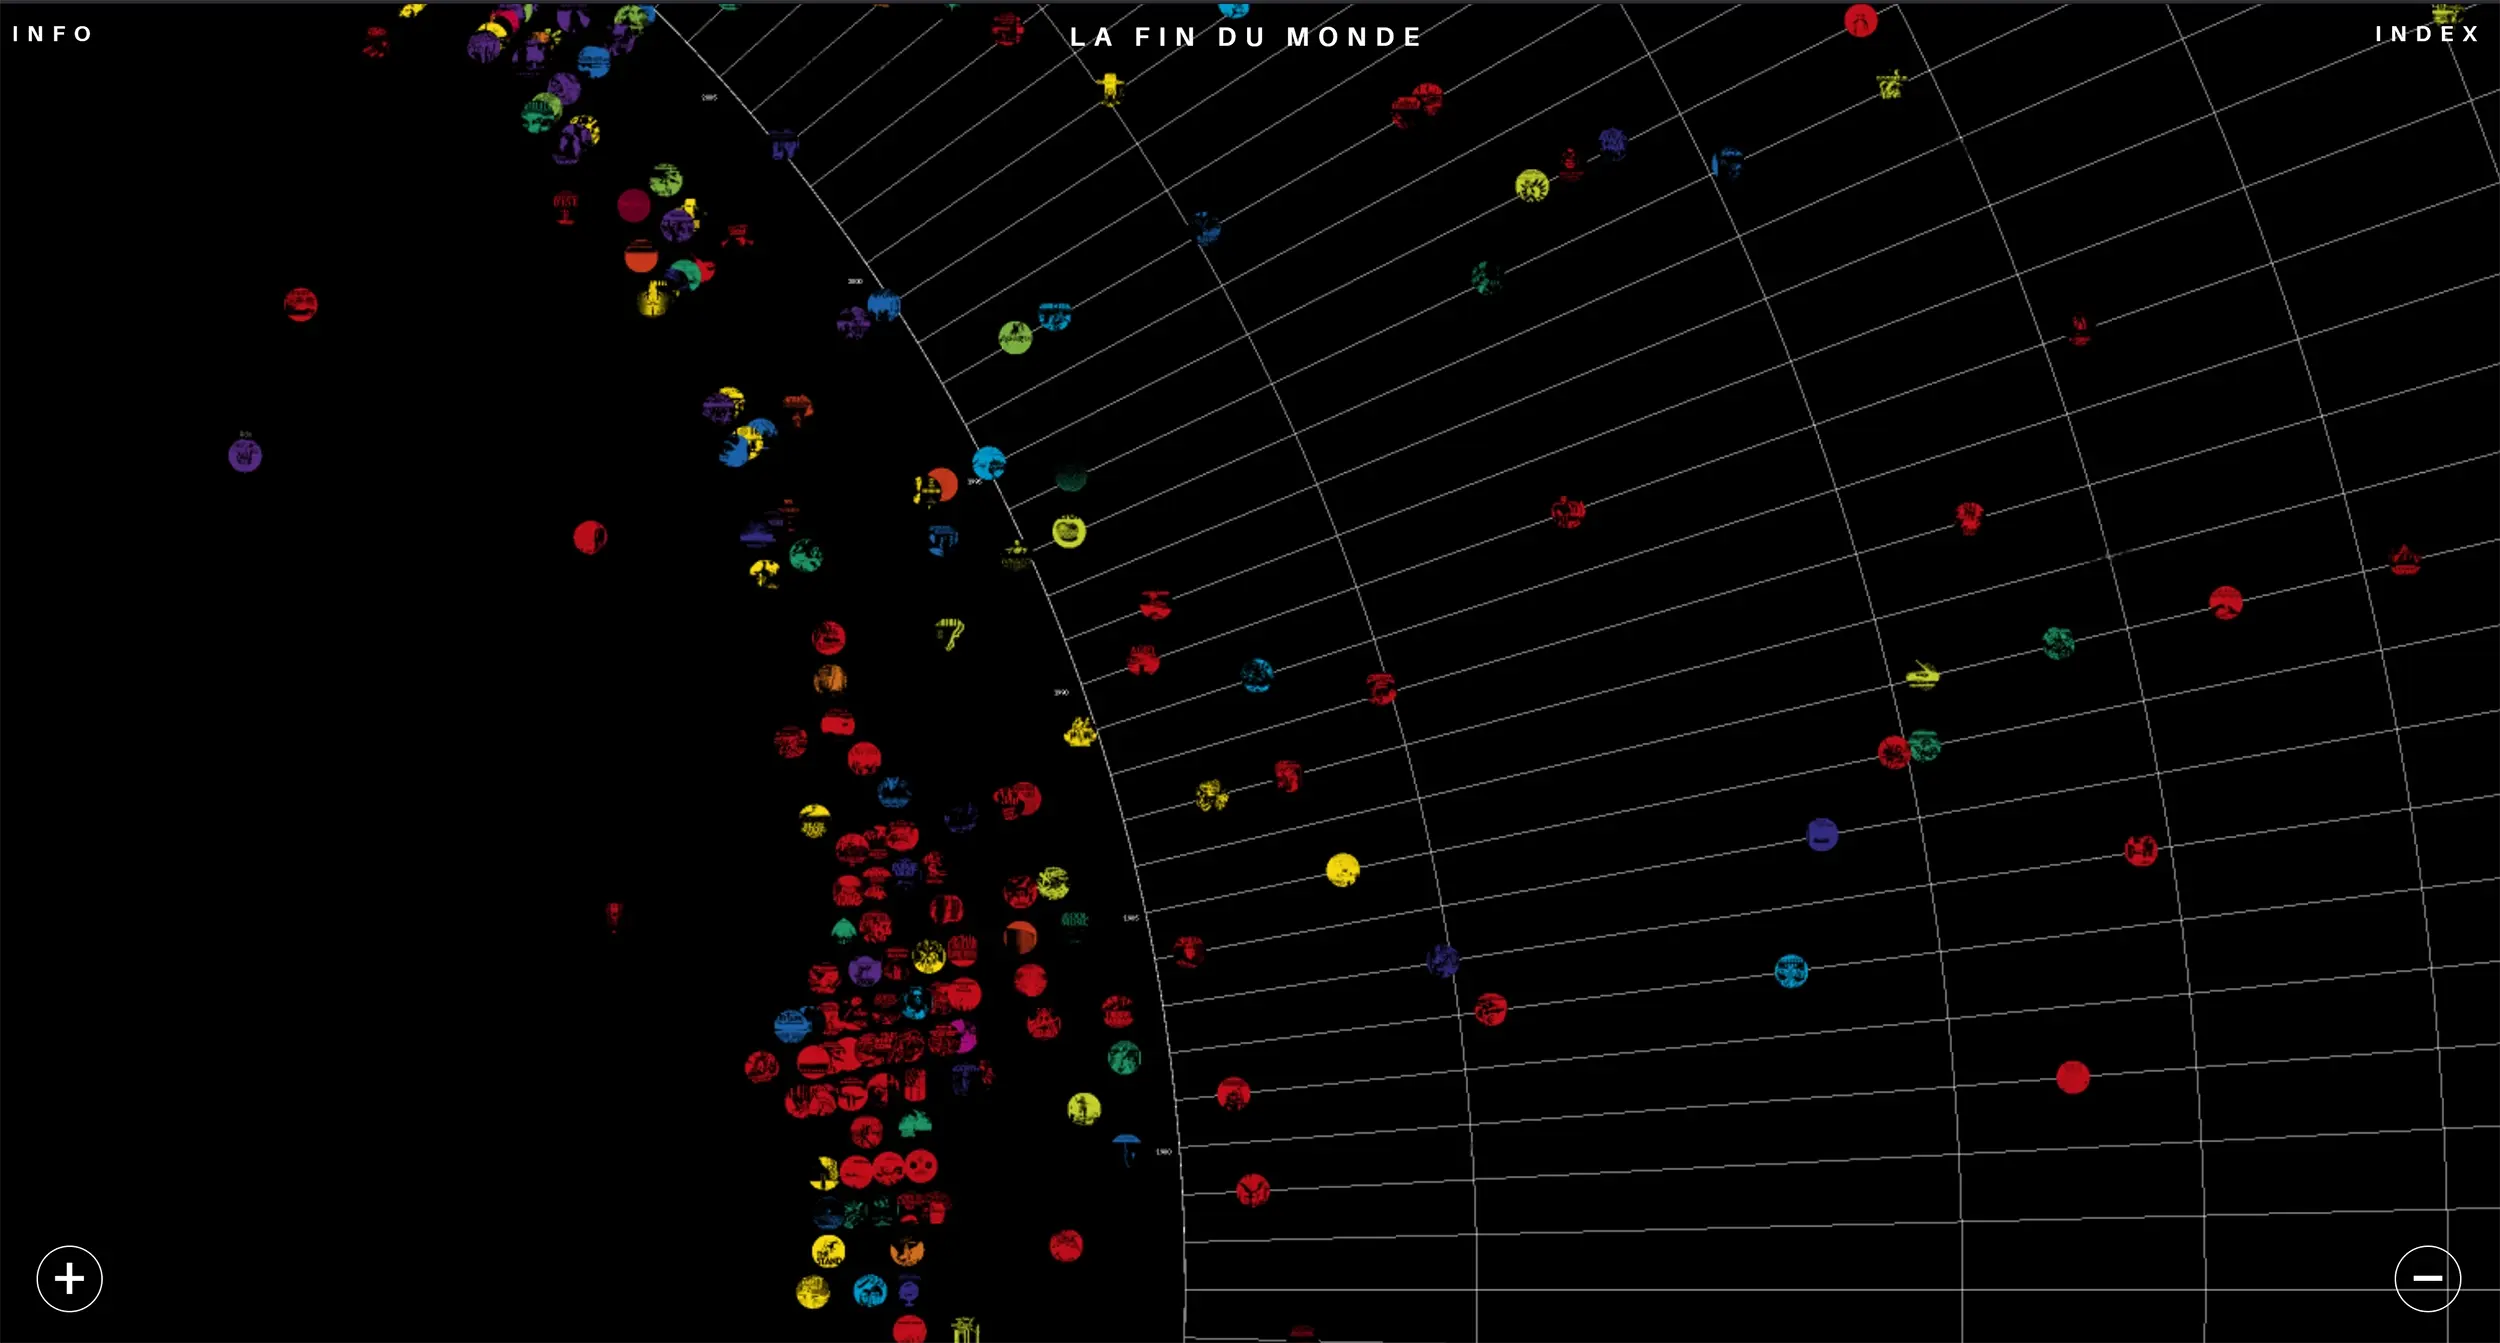Click the lone red dot in the empty black area left of the curve

tap(590, 537)
